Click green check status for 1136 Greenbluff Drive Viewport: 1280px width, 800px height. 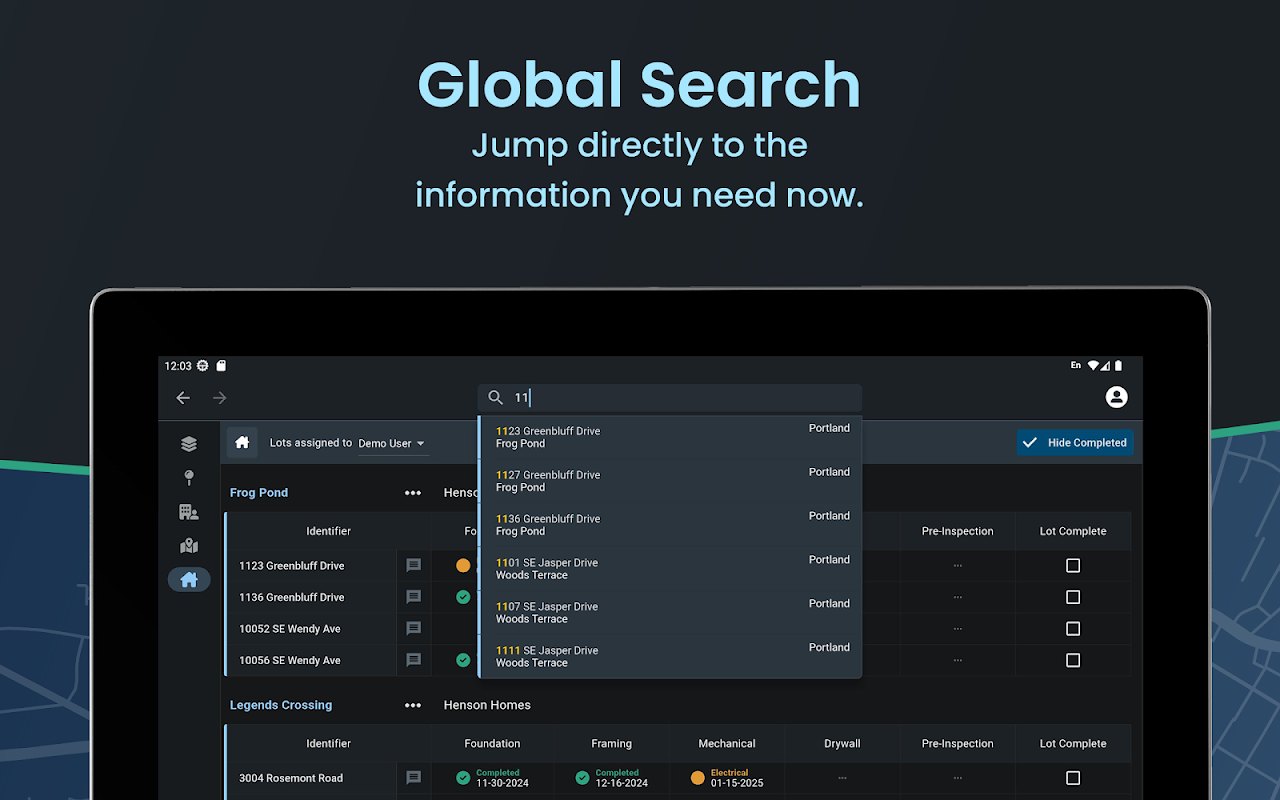(x=463, y=597)
